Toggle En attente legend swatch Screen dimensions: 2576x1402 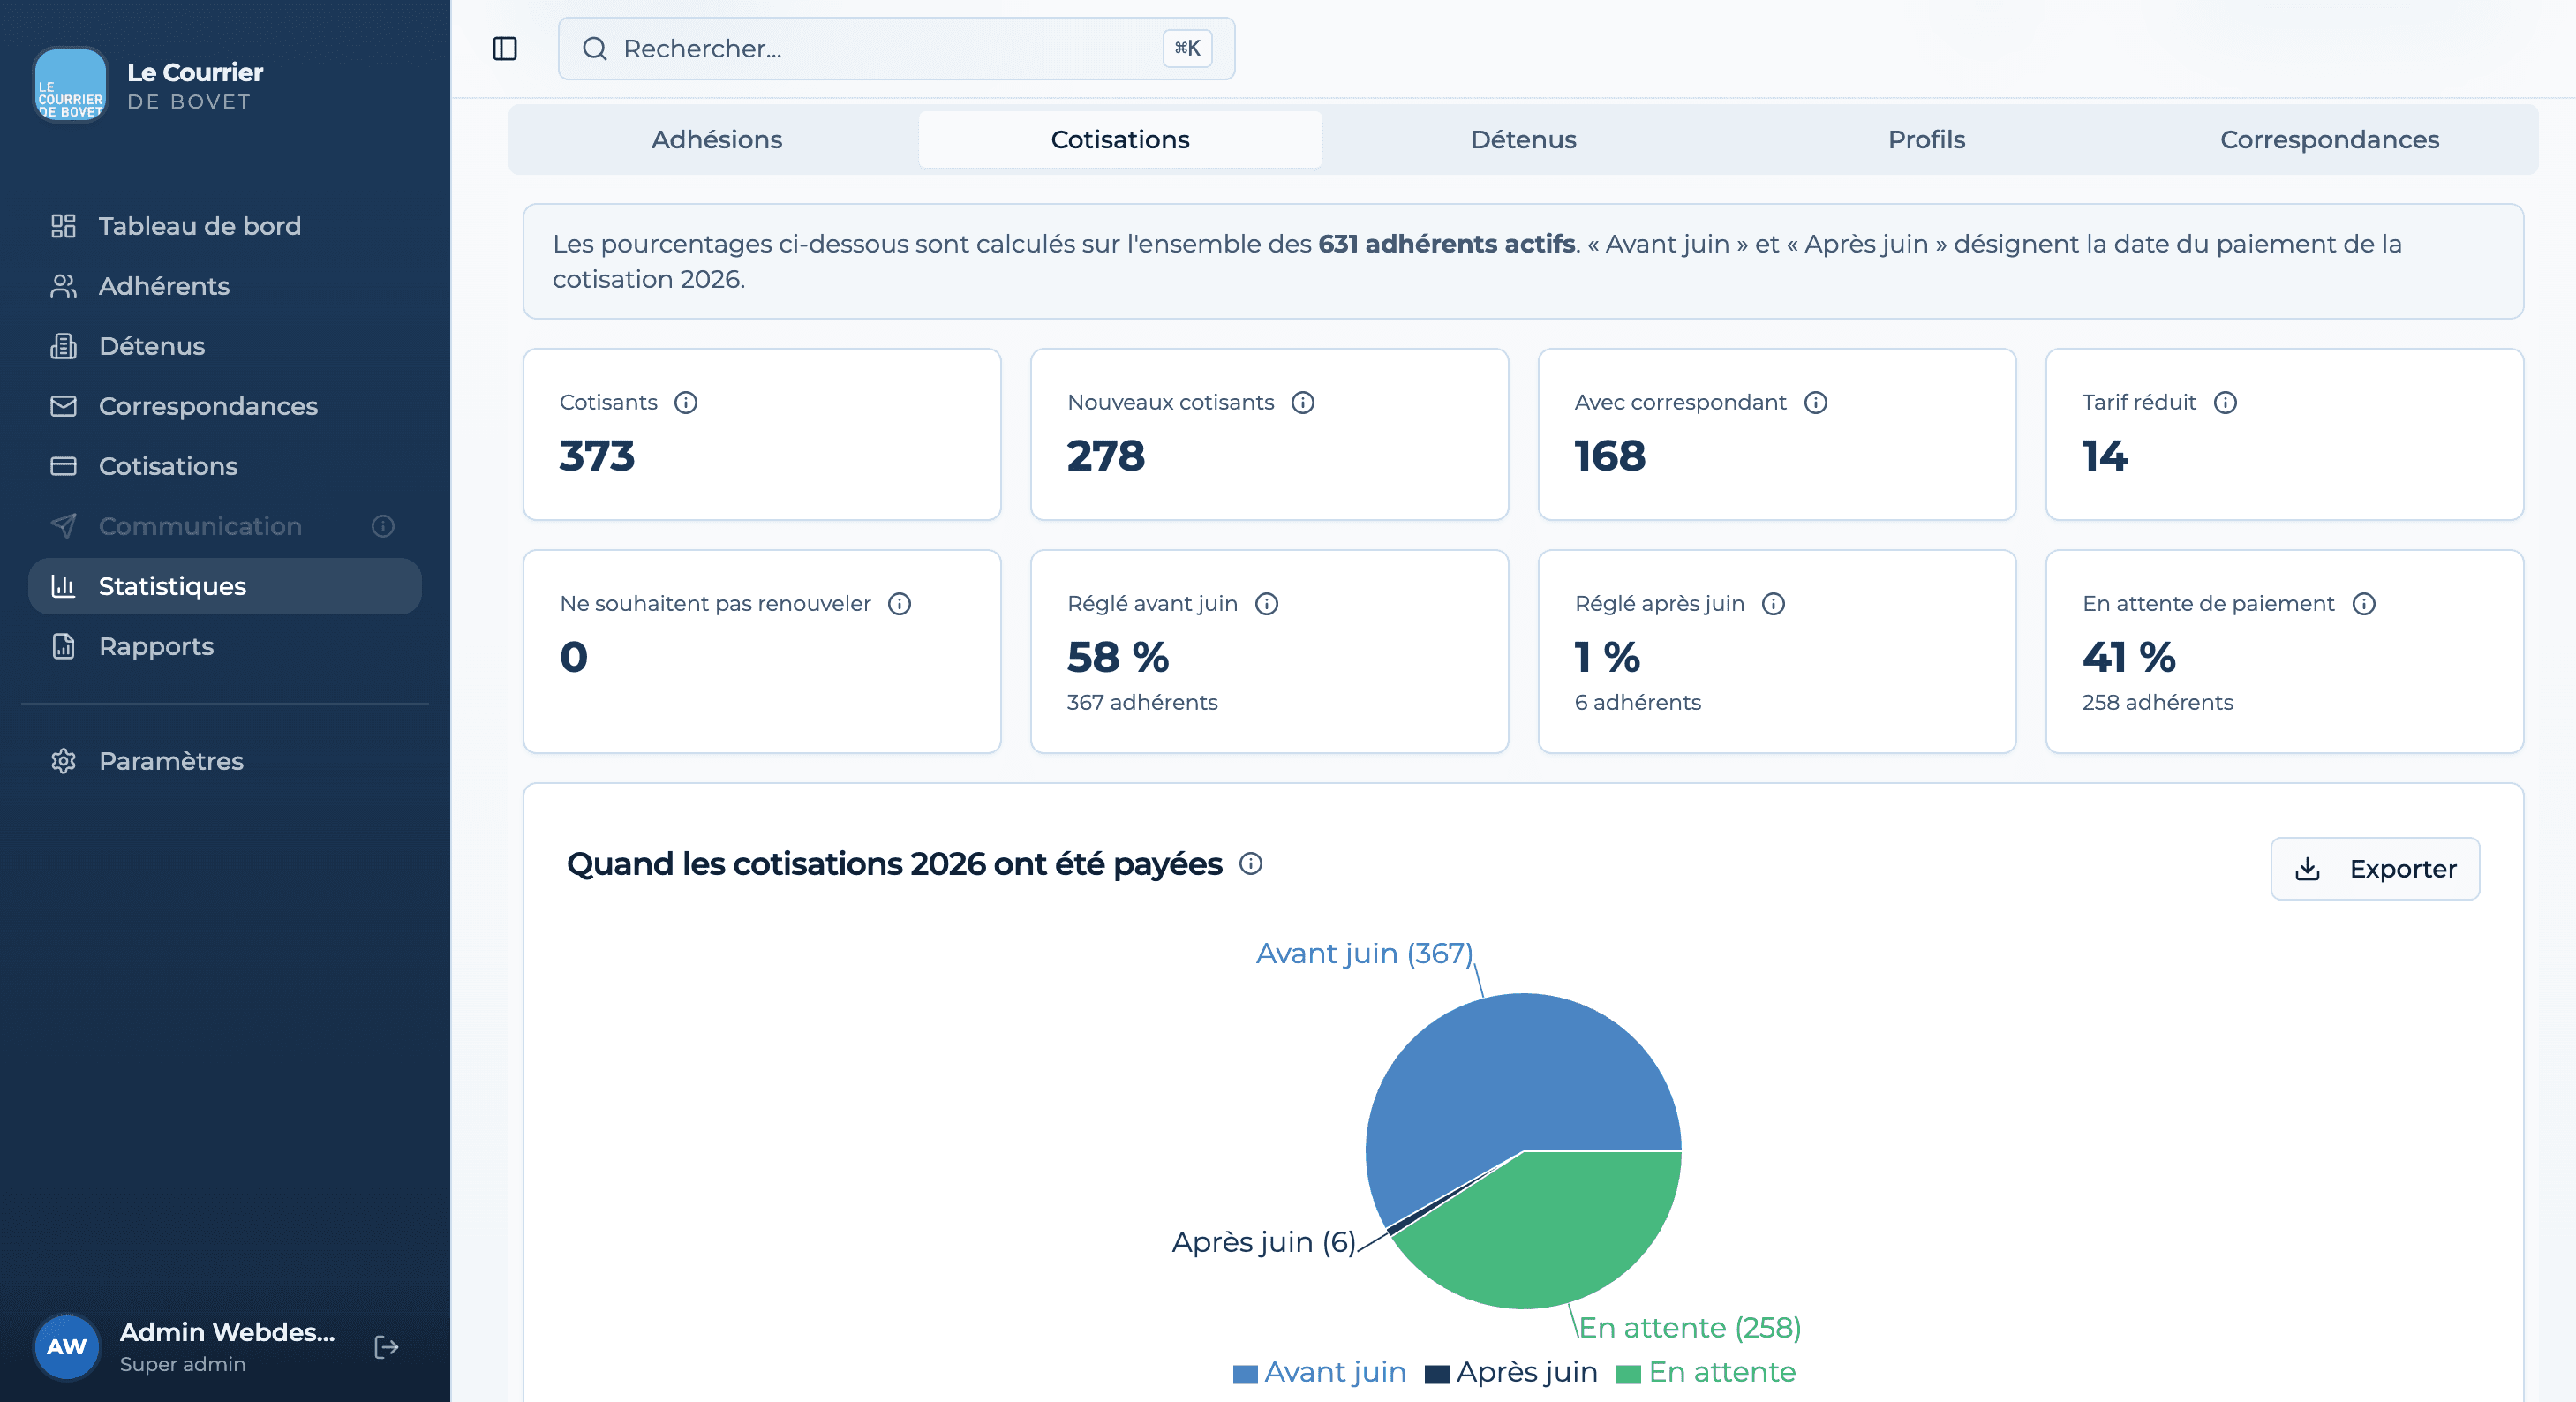pos(1628,1373)
